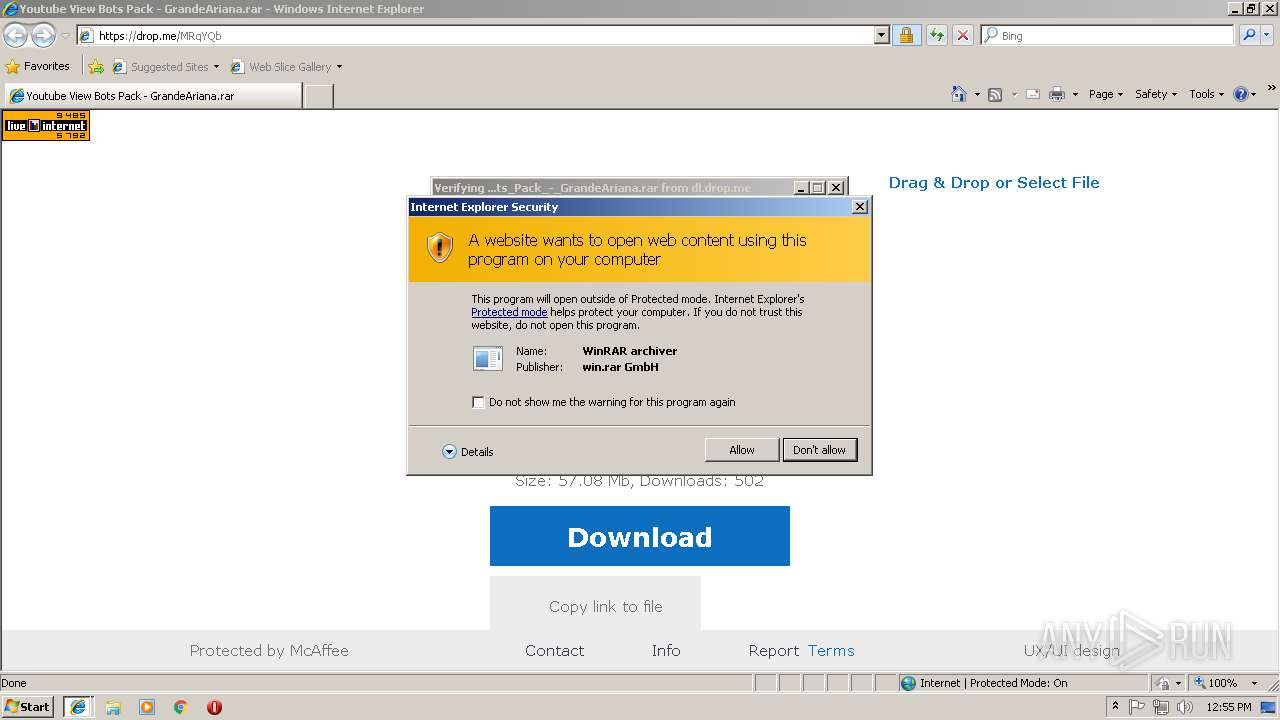Image resolution: width=1280 pixels, height=720 pixels.
Task: Click the Info footer link
Action: (666, 650)
